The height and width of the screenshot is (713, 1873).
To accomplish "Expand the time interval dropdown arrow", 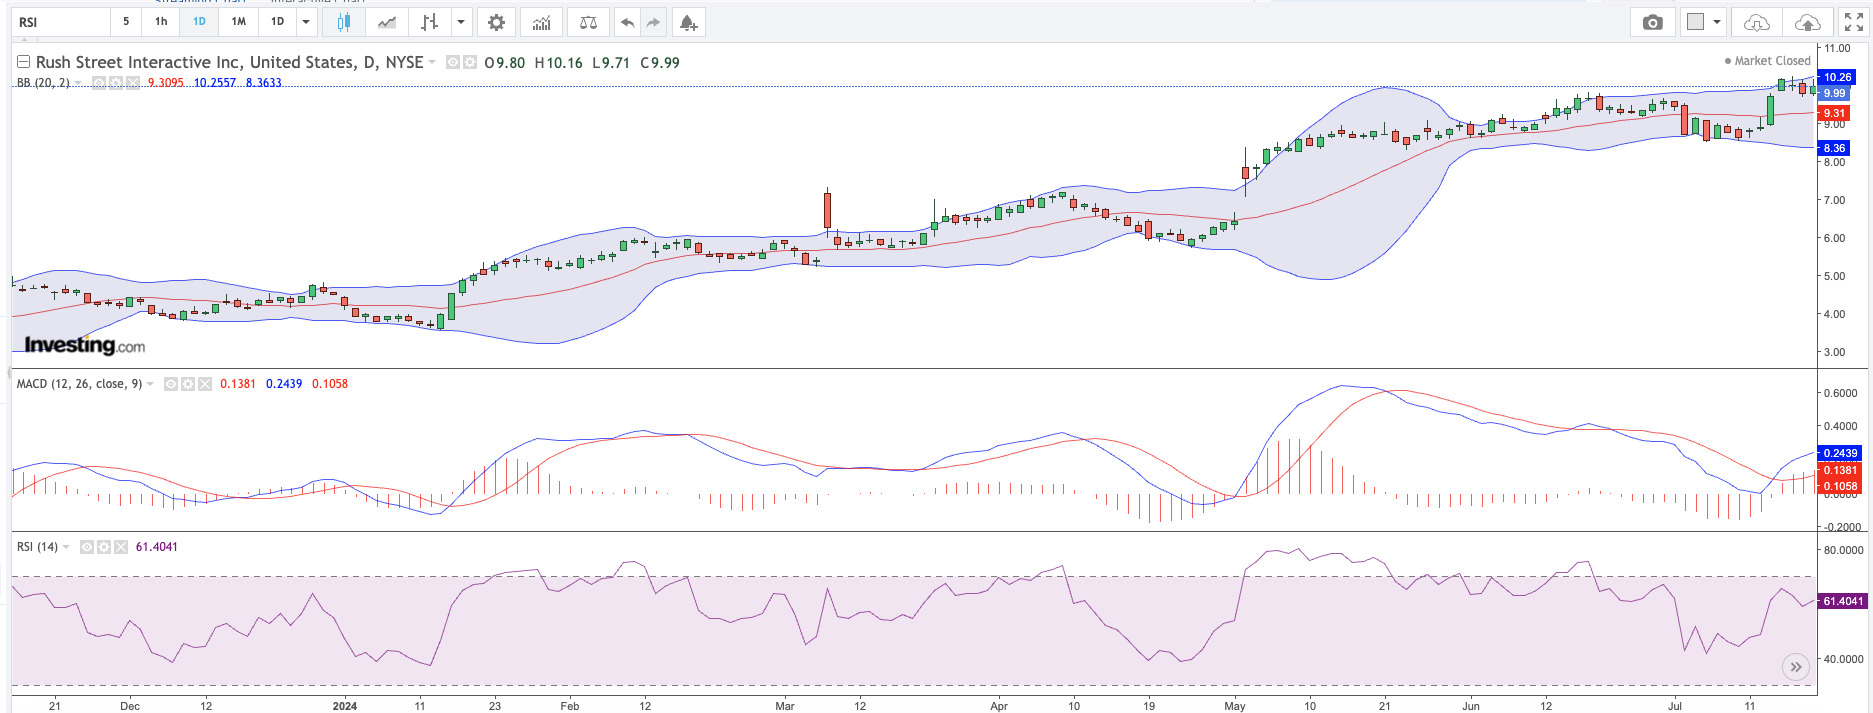I will coord(306,22).
